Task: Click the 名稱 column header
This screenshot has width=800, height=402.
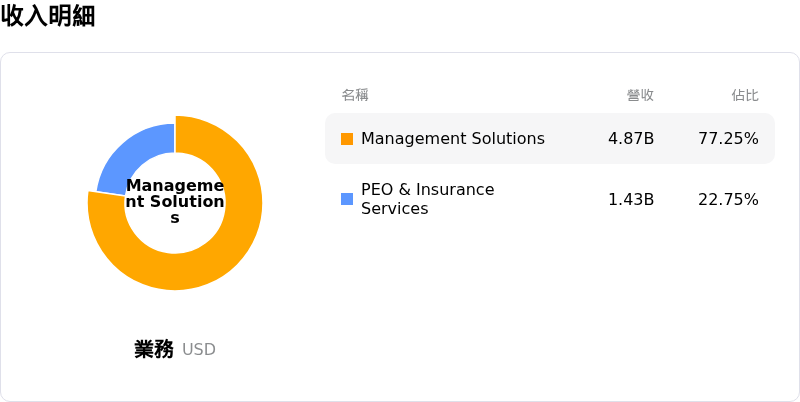Action: tap(355, 95)
